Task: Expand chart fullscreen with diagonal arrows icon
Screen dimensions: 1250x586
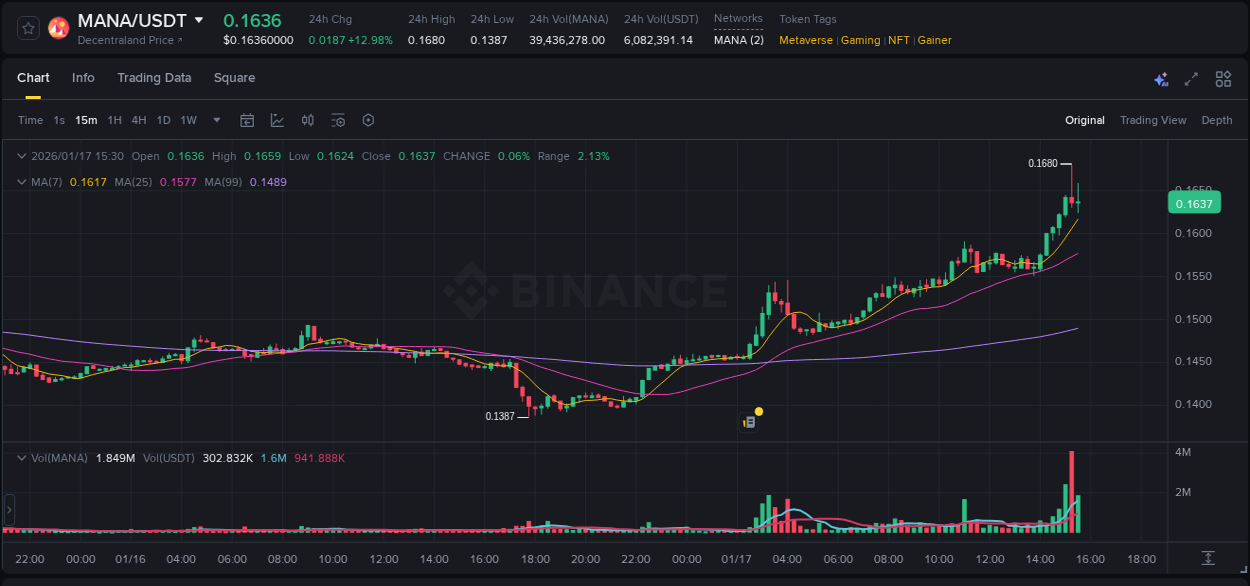Action: point(1191,79)
